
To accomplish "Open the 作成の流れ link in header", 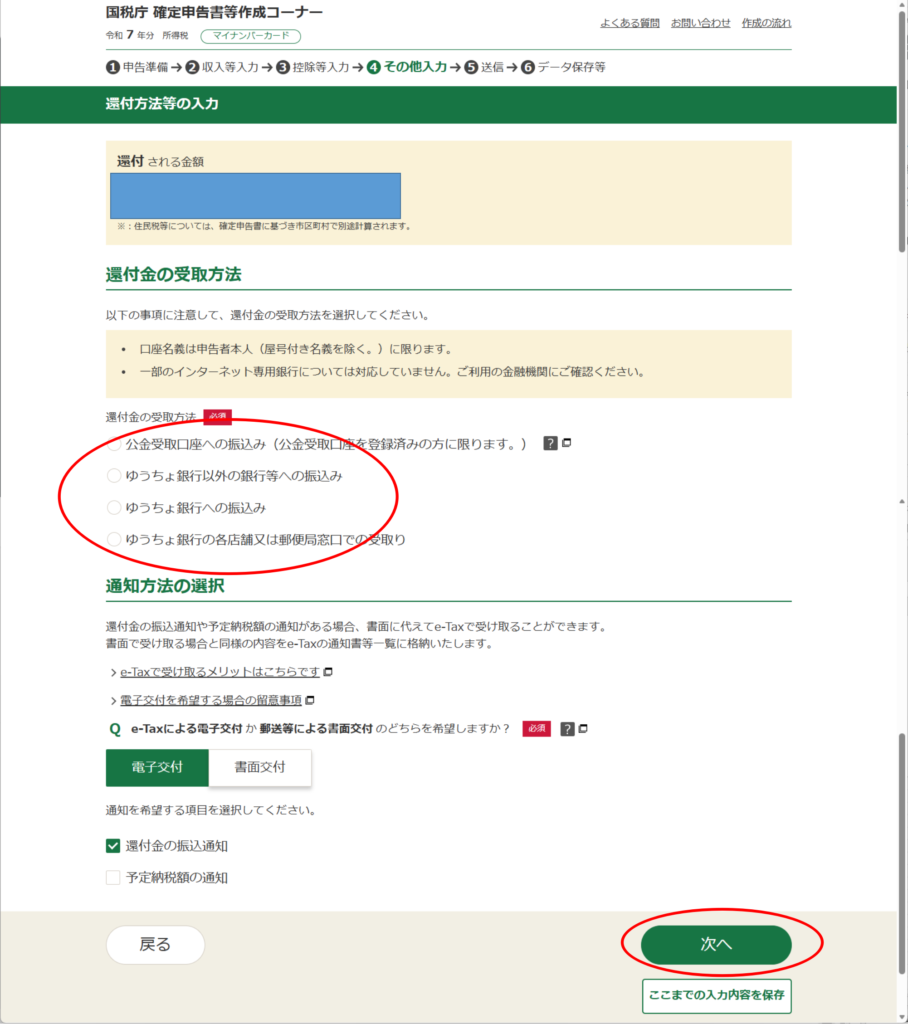I will [x=766, y=22].
